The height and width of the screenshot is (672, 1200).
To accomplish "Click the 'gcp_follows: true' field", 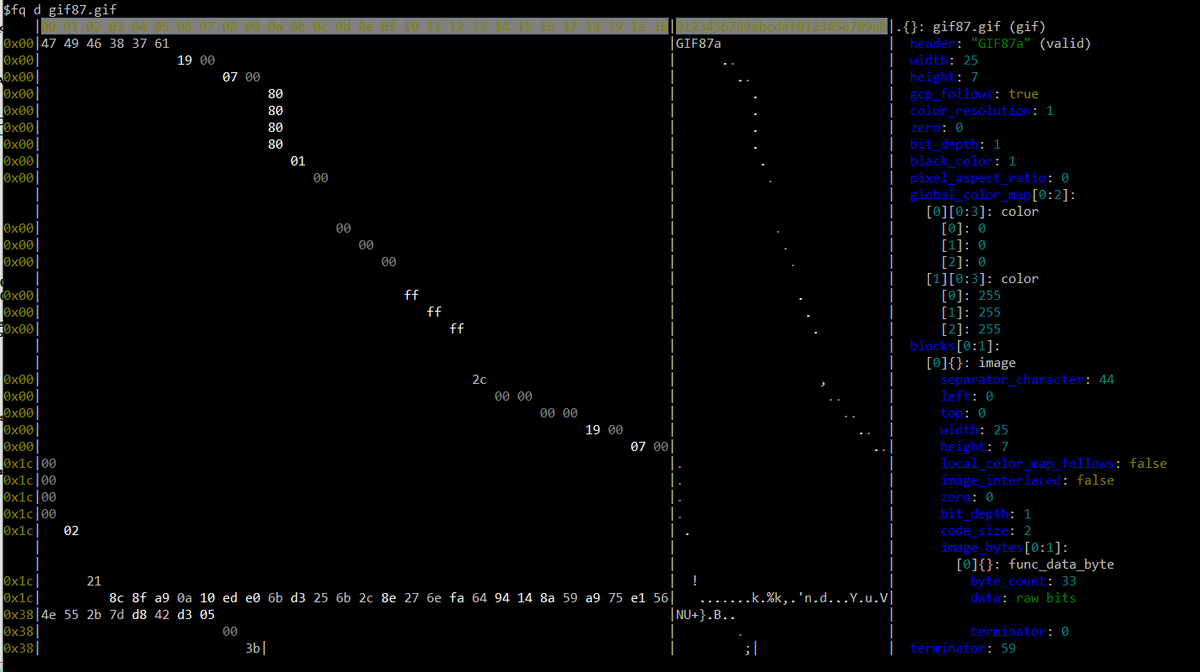I will click(974, 94).
